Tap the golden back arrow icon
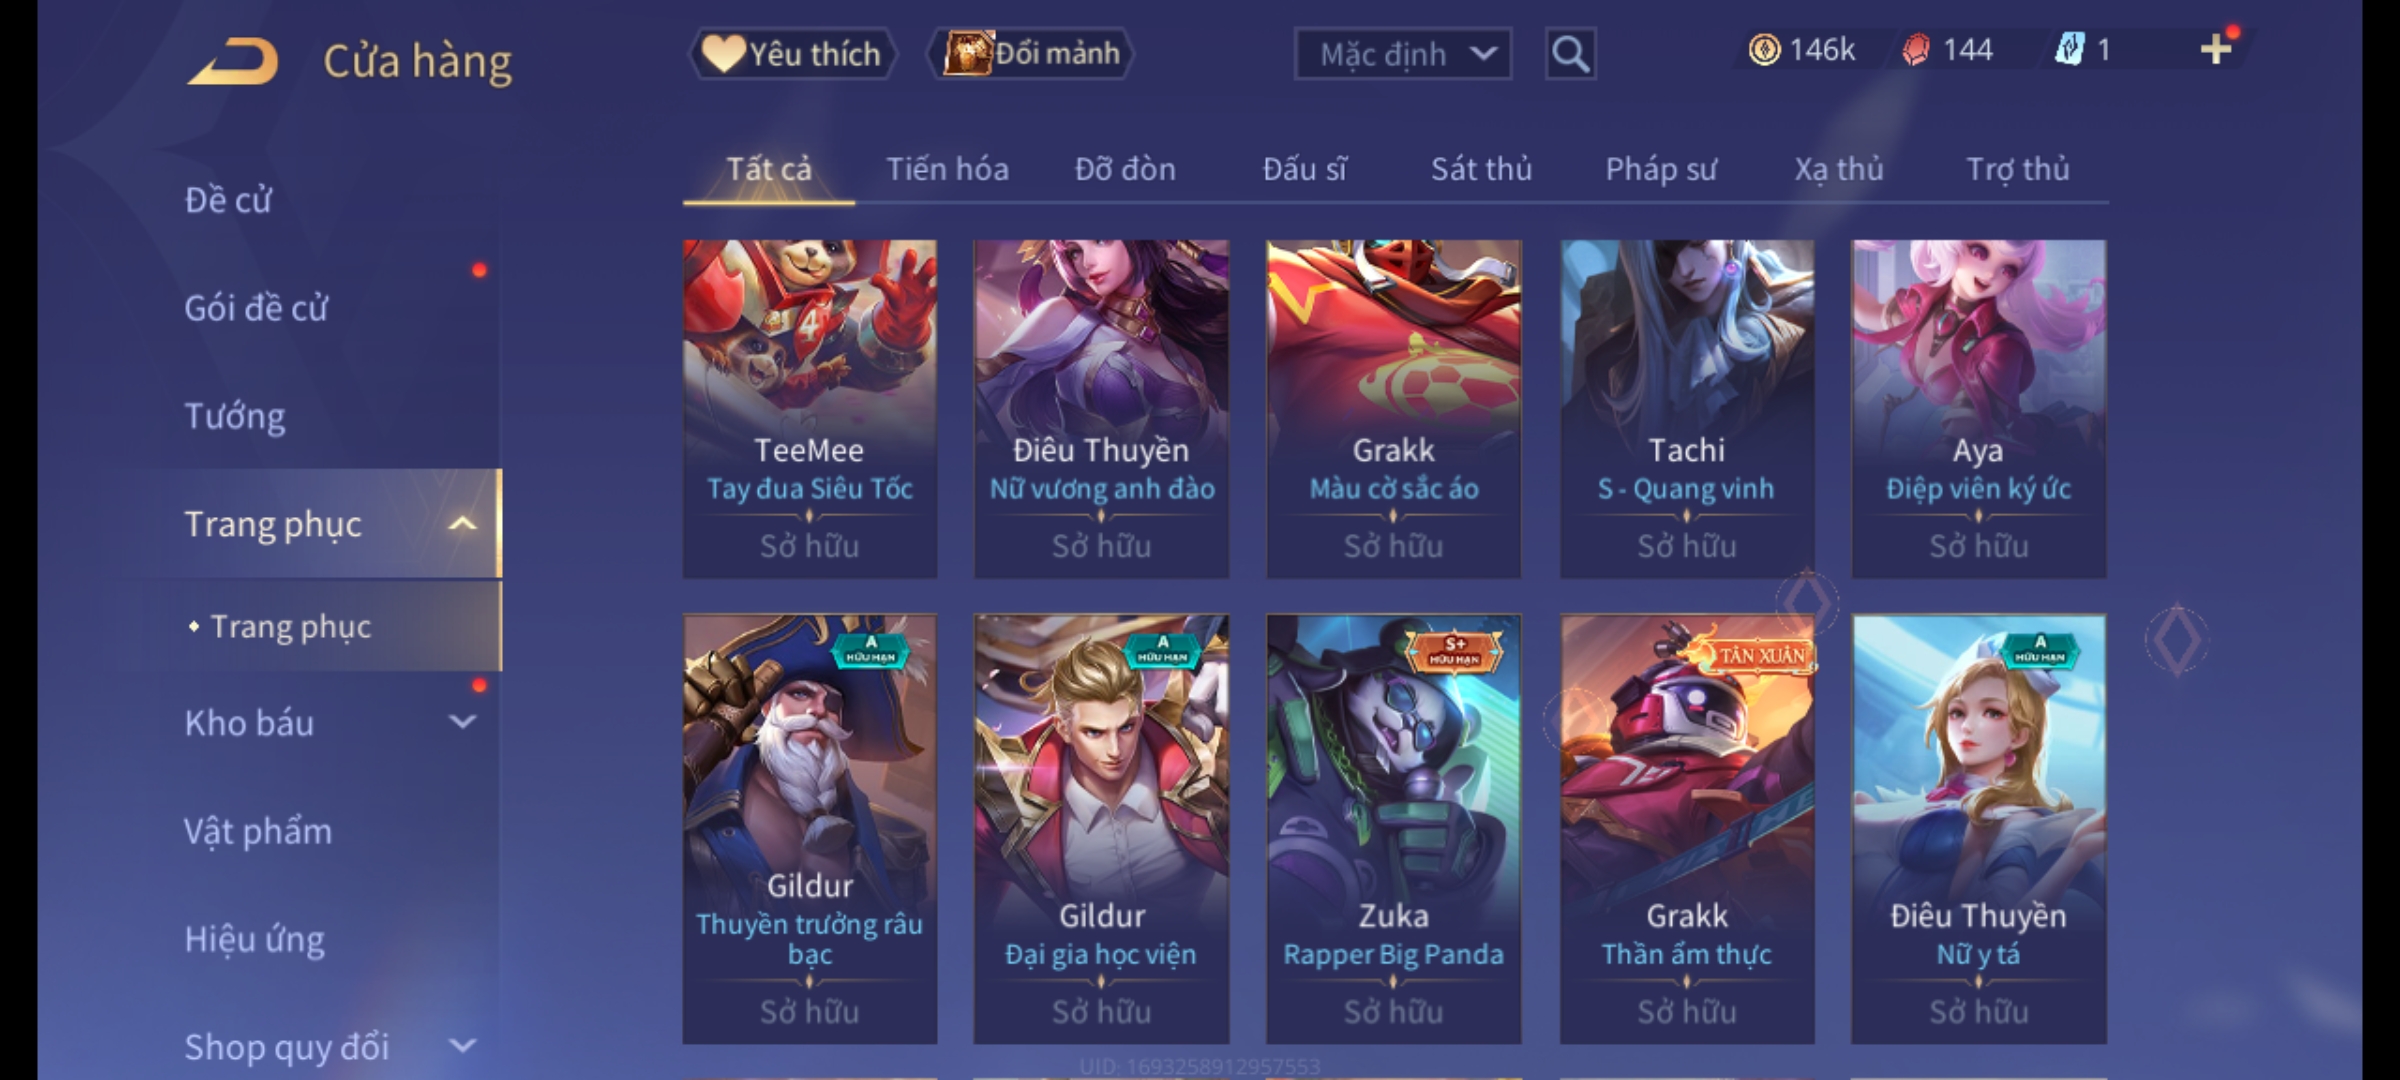 pyautogui.click(x=233, y=61)
